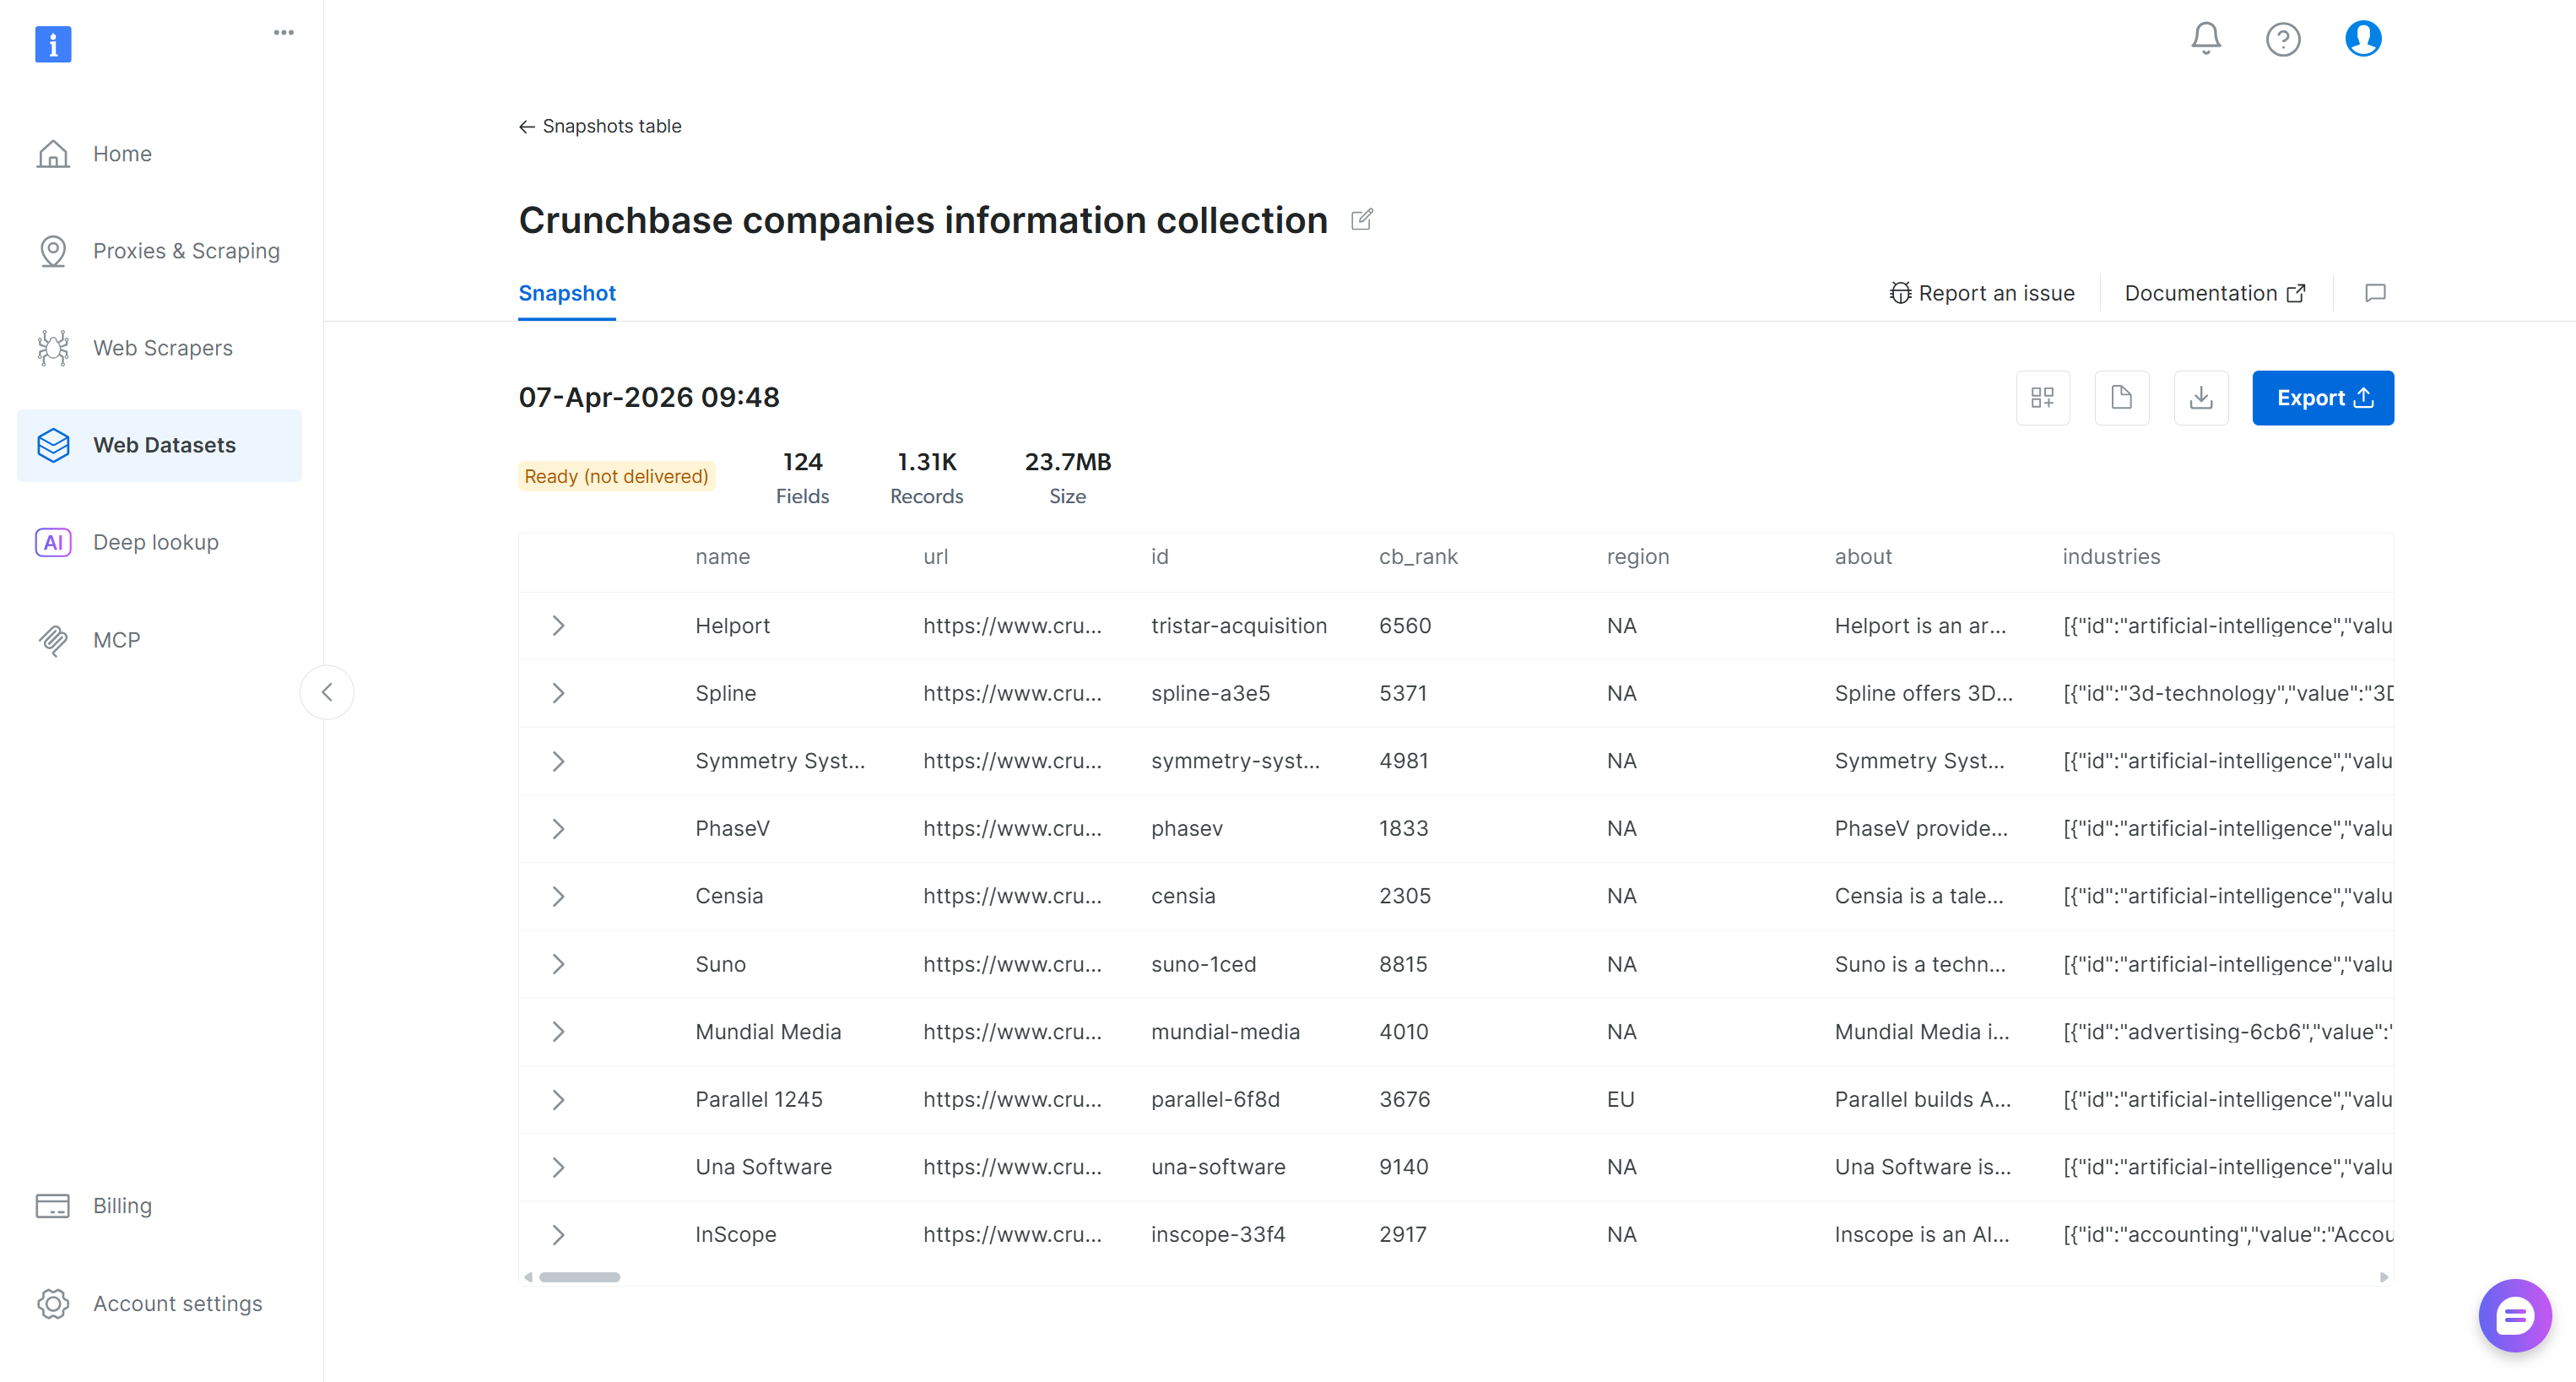The width and height of the screenshot is (2576, 1382).
Task: Switch to the Snapshot tab
Action: (566, 293)
